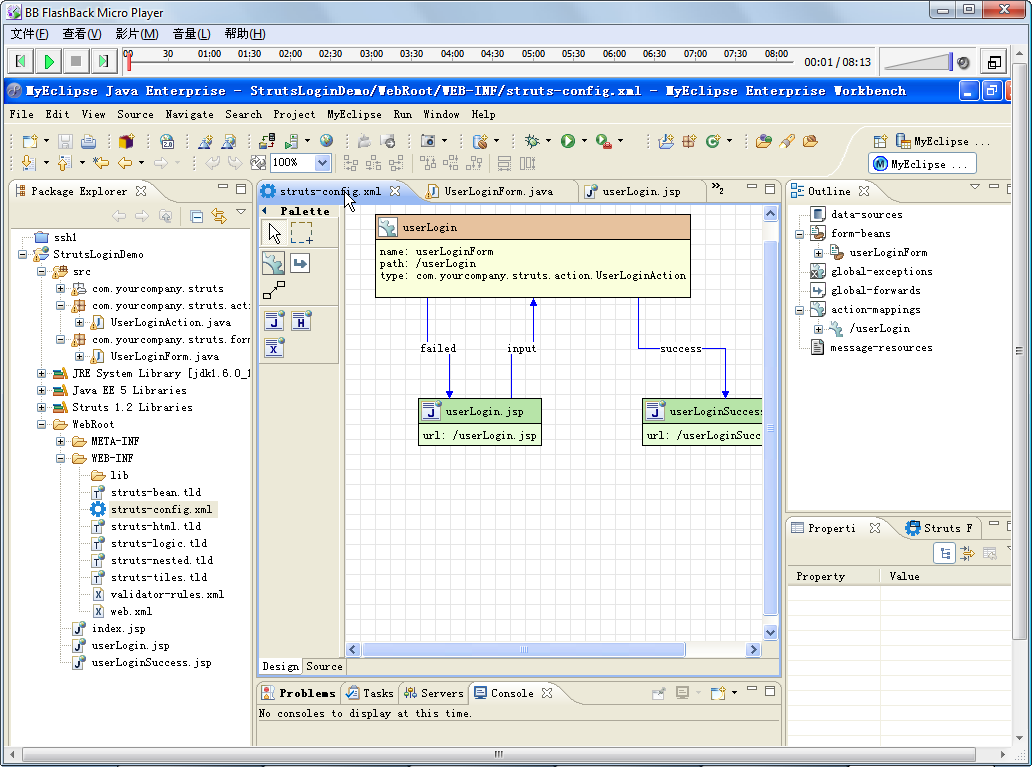The height and width of the screenshot is (767, 1032).
Task: Expand userLoginForm in the Outline
Action: 818,253
